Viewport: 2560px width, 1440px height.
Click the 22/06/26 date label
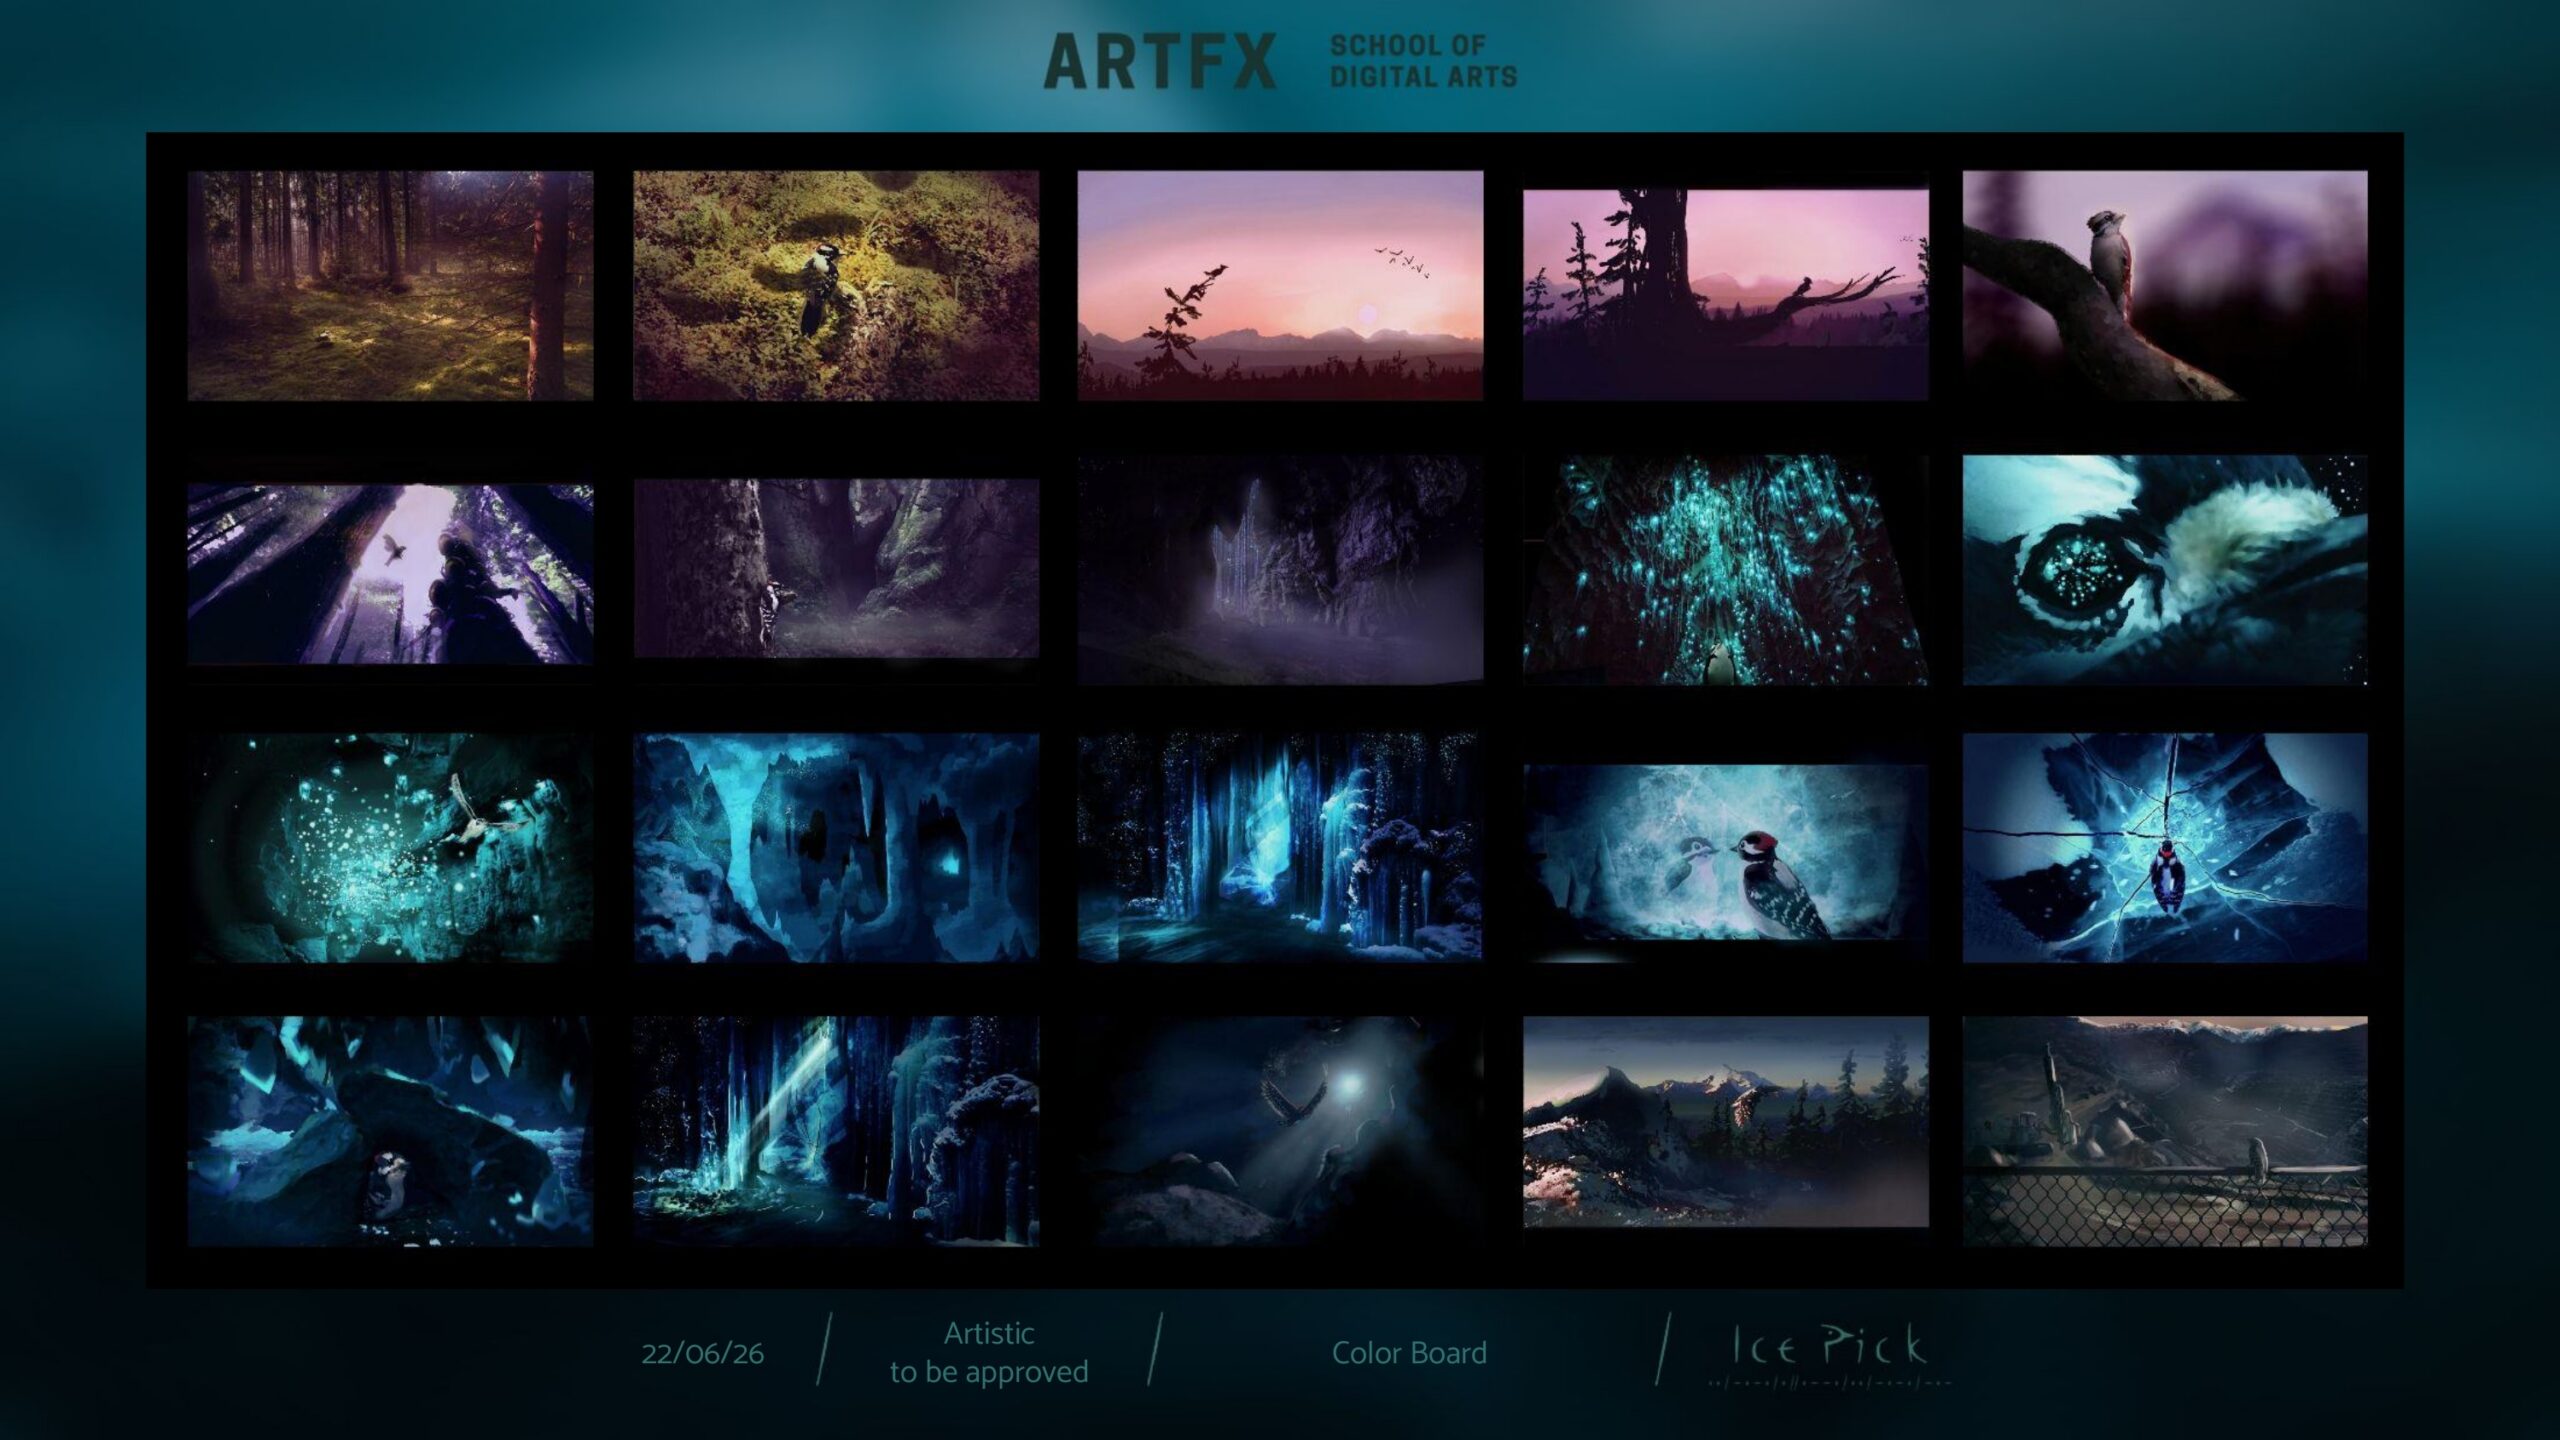702,1354
